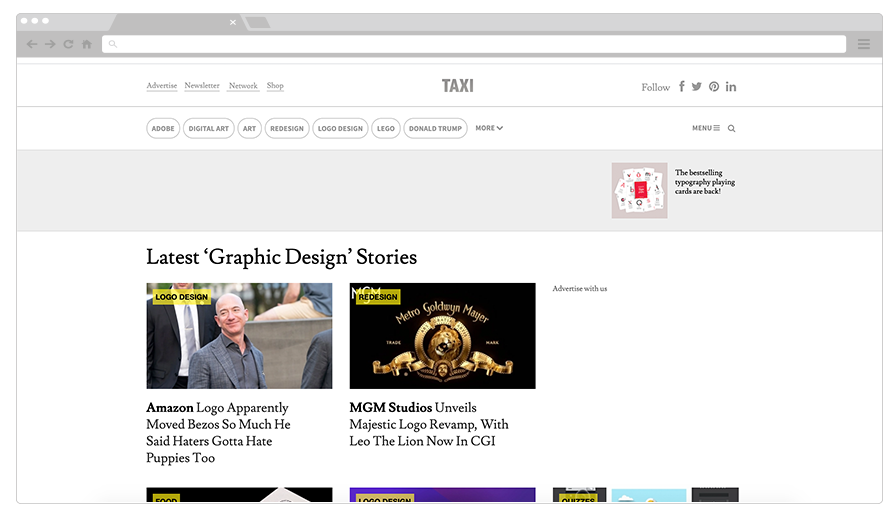
Task: Open the Shop link
Action: (275, 86)
